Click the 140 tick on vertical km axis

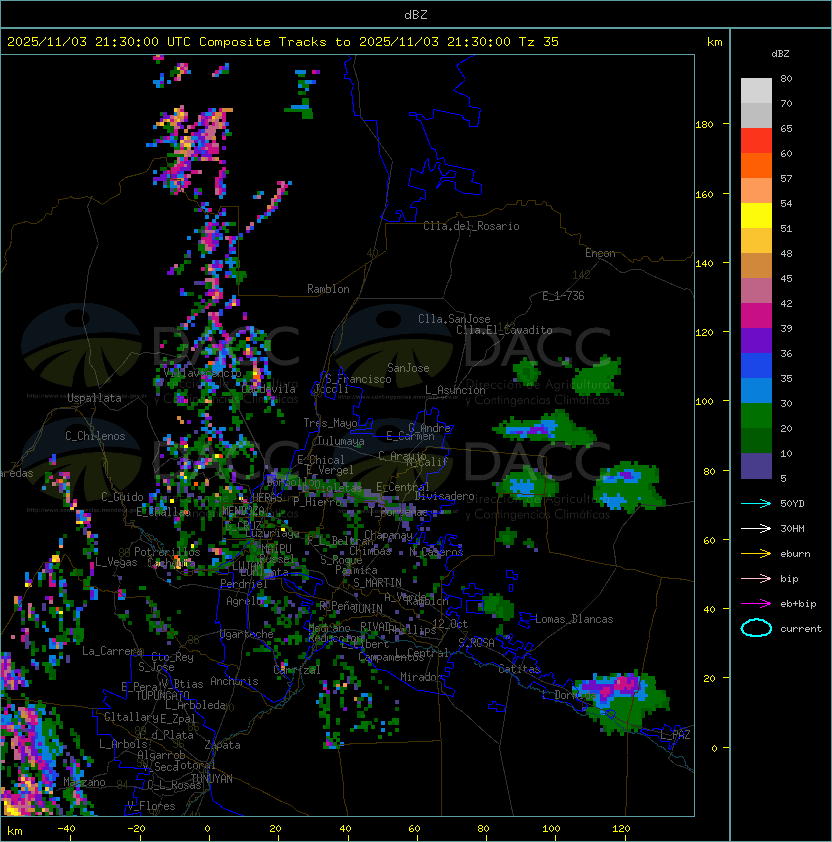pos(704,264)
